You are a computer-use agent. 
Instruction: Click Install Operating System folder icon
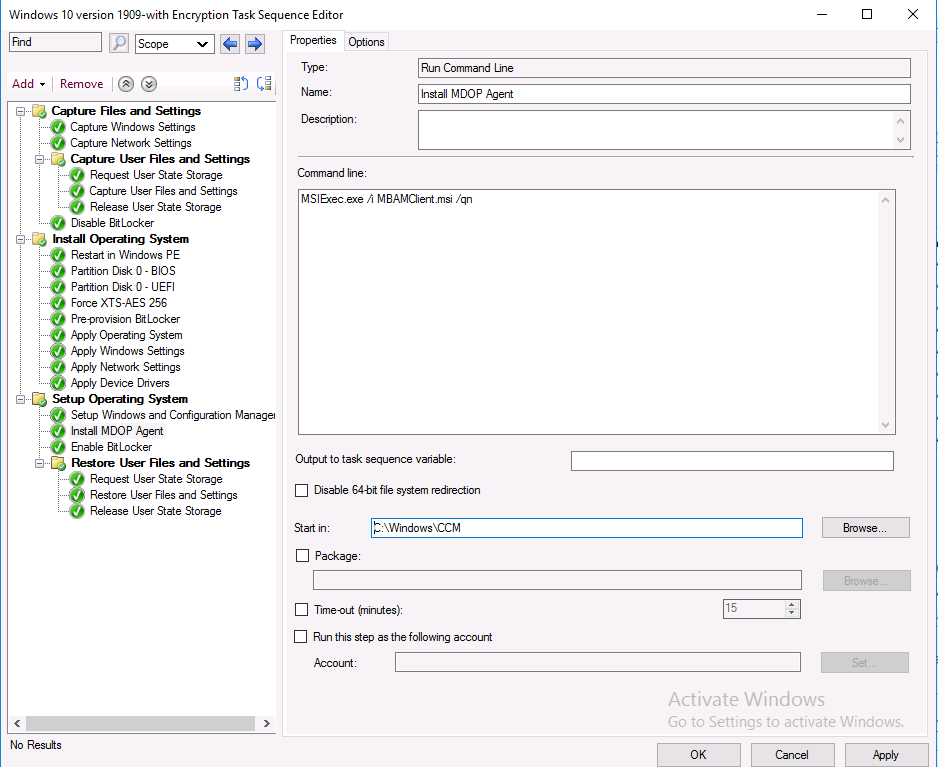click(39, 239)
